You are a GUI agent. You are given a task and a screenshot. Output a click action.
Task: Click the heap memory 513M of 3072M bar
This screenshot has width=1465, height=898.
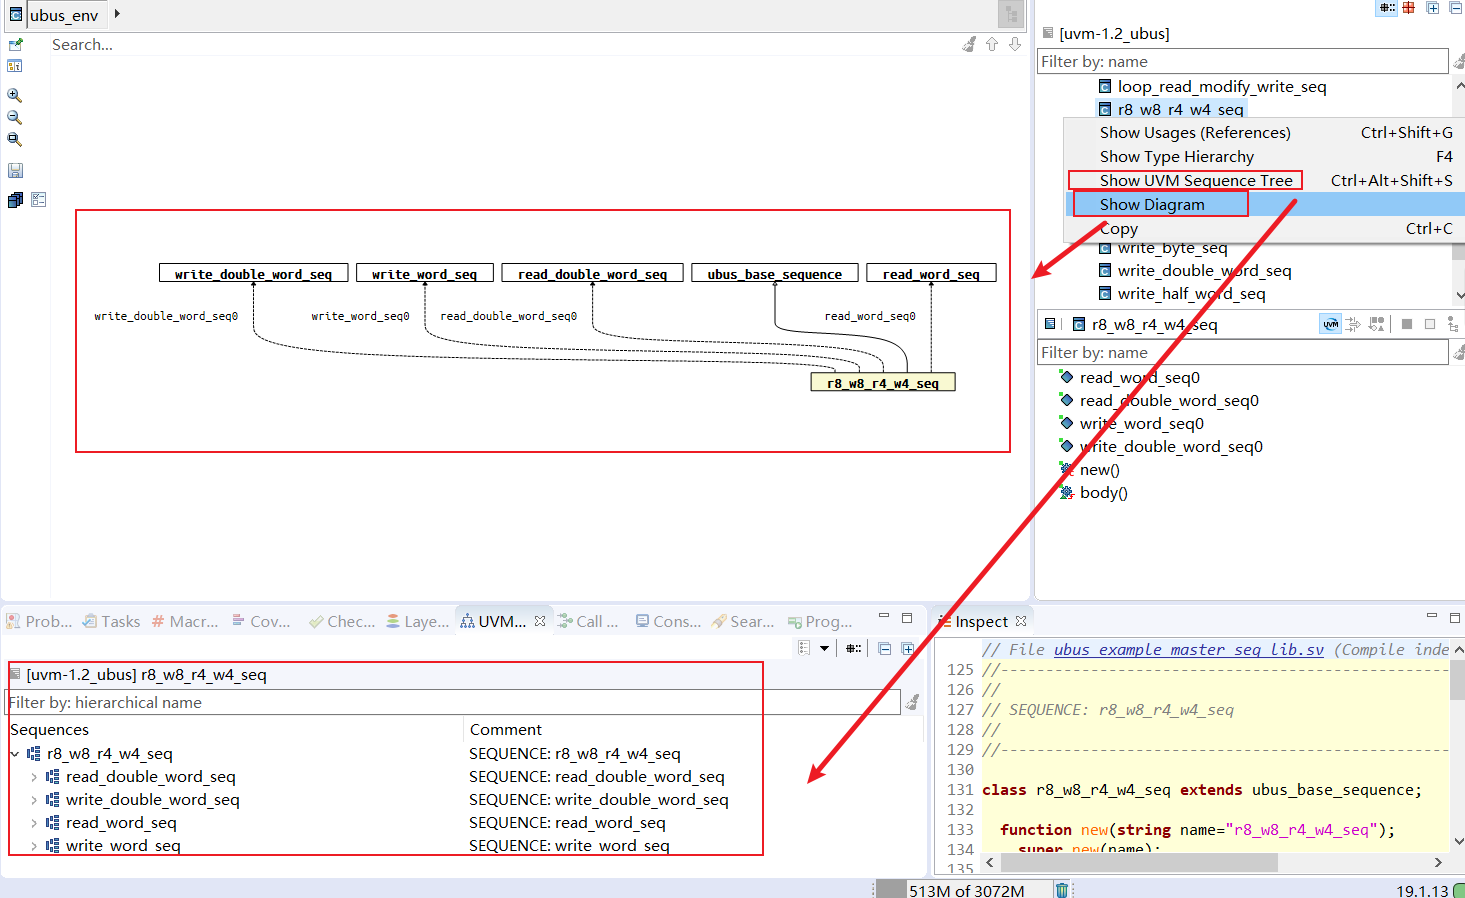click(966, 890)
